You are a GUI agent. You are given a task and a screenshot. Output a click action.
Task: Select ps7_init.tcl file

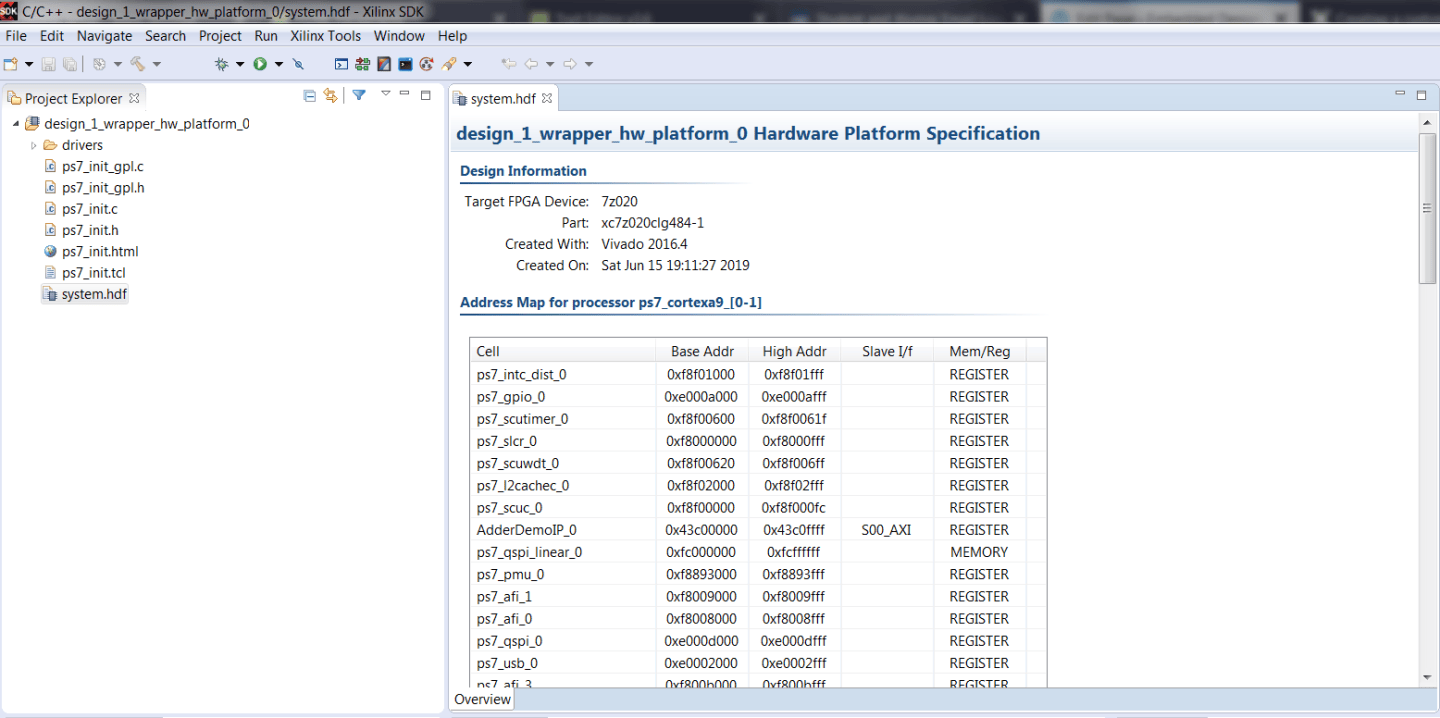click(x=93, y=272)
